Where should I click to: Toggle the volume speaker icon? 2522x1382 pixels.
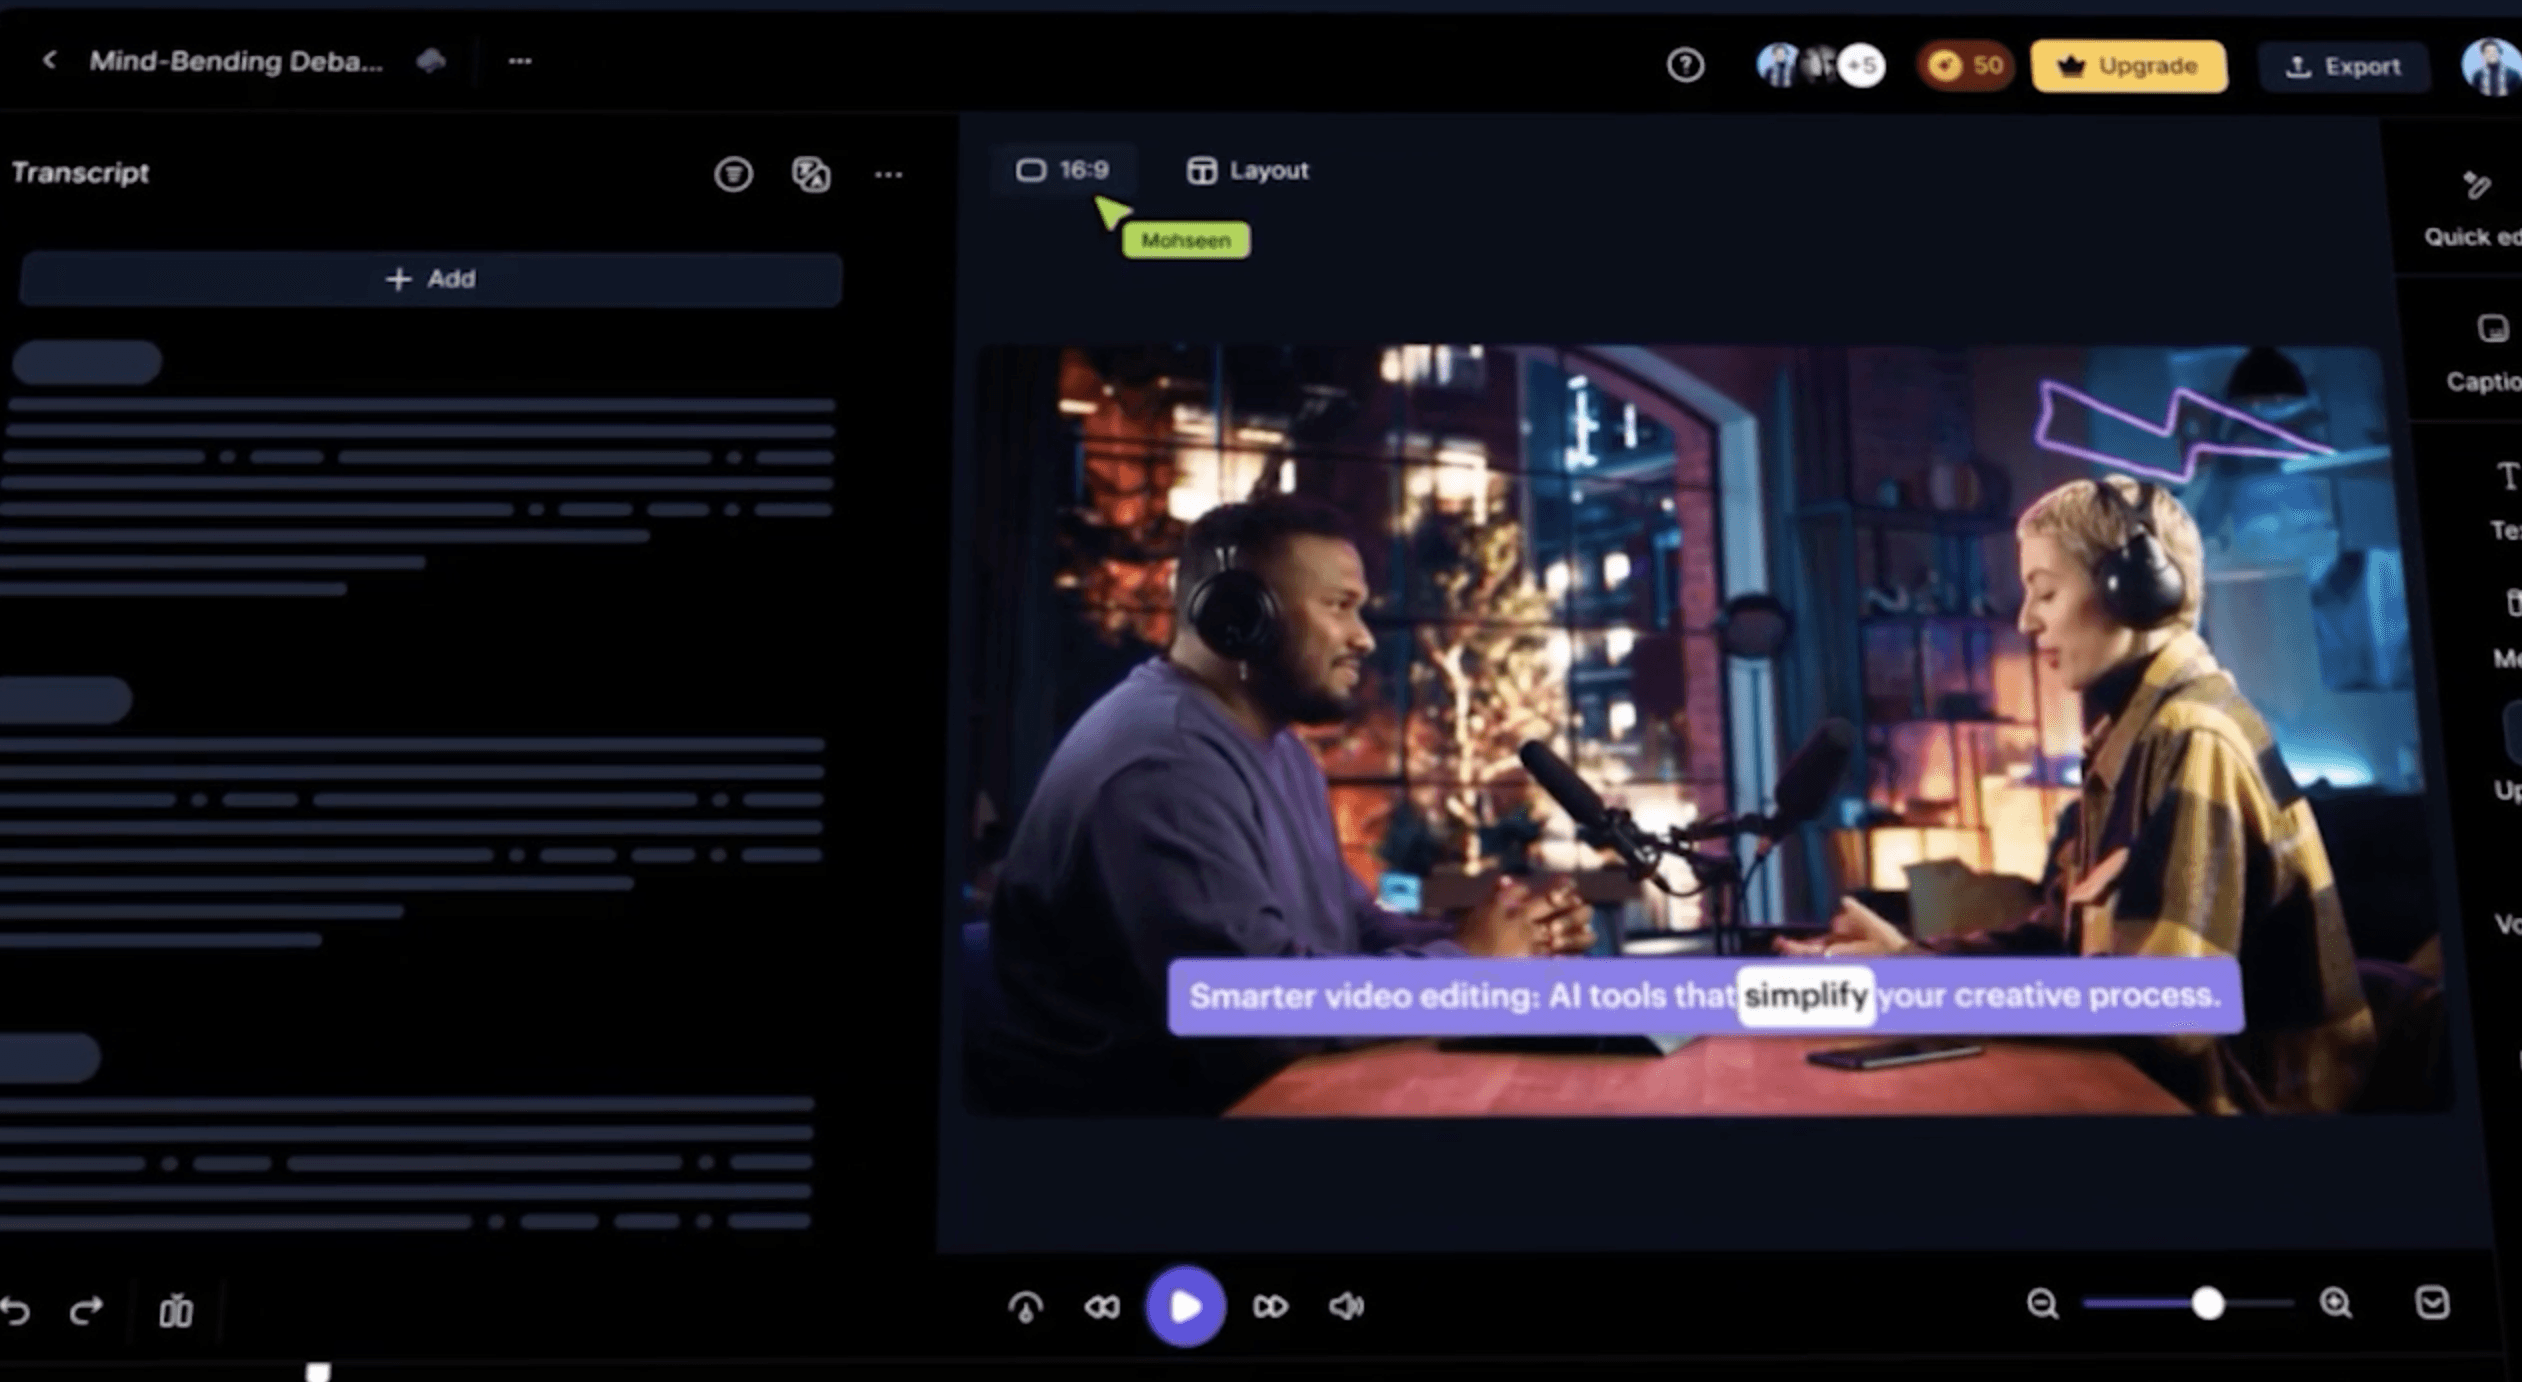tap(1346, 1306)
